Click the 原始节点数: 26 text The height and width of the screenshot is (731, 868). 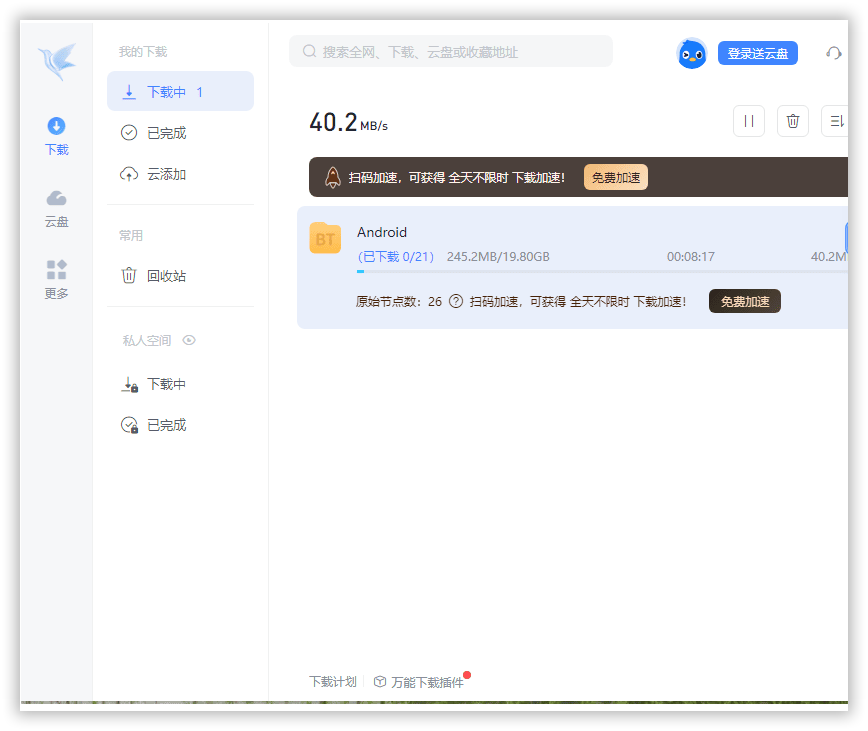399,302
